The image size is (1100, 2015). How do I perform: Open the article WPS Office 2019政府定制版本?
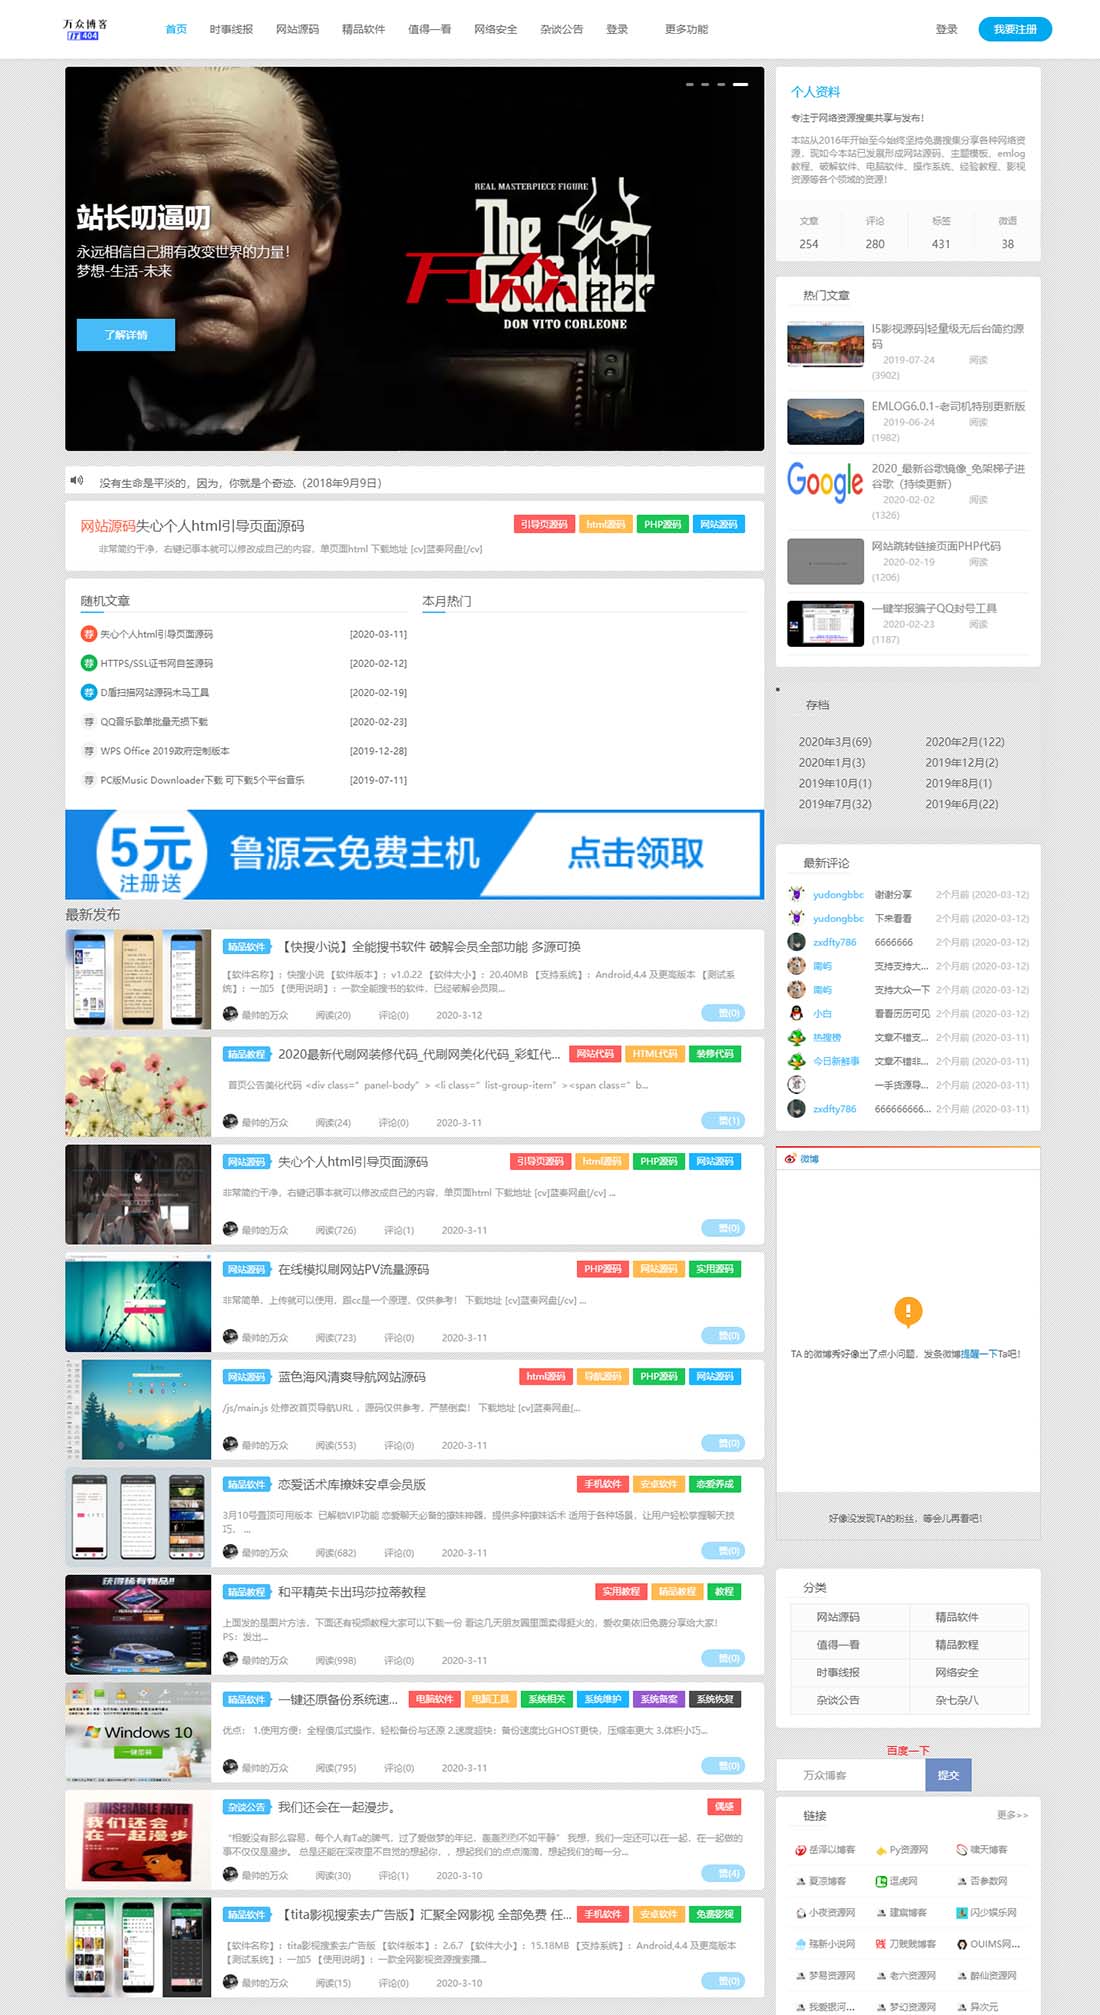pyautogui.click(x=165, y=750)
